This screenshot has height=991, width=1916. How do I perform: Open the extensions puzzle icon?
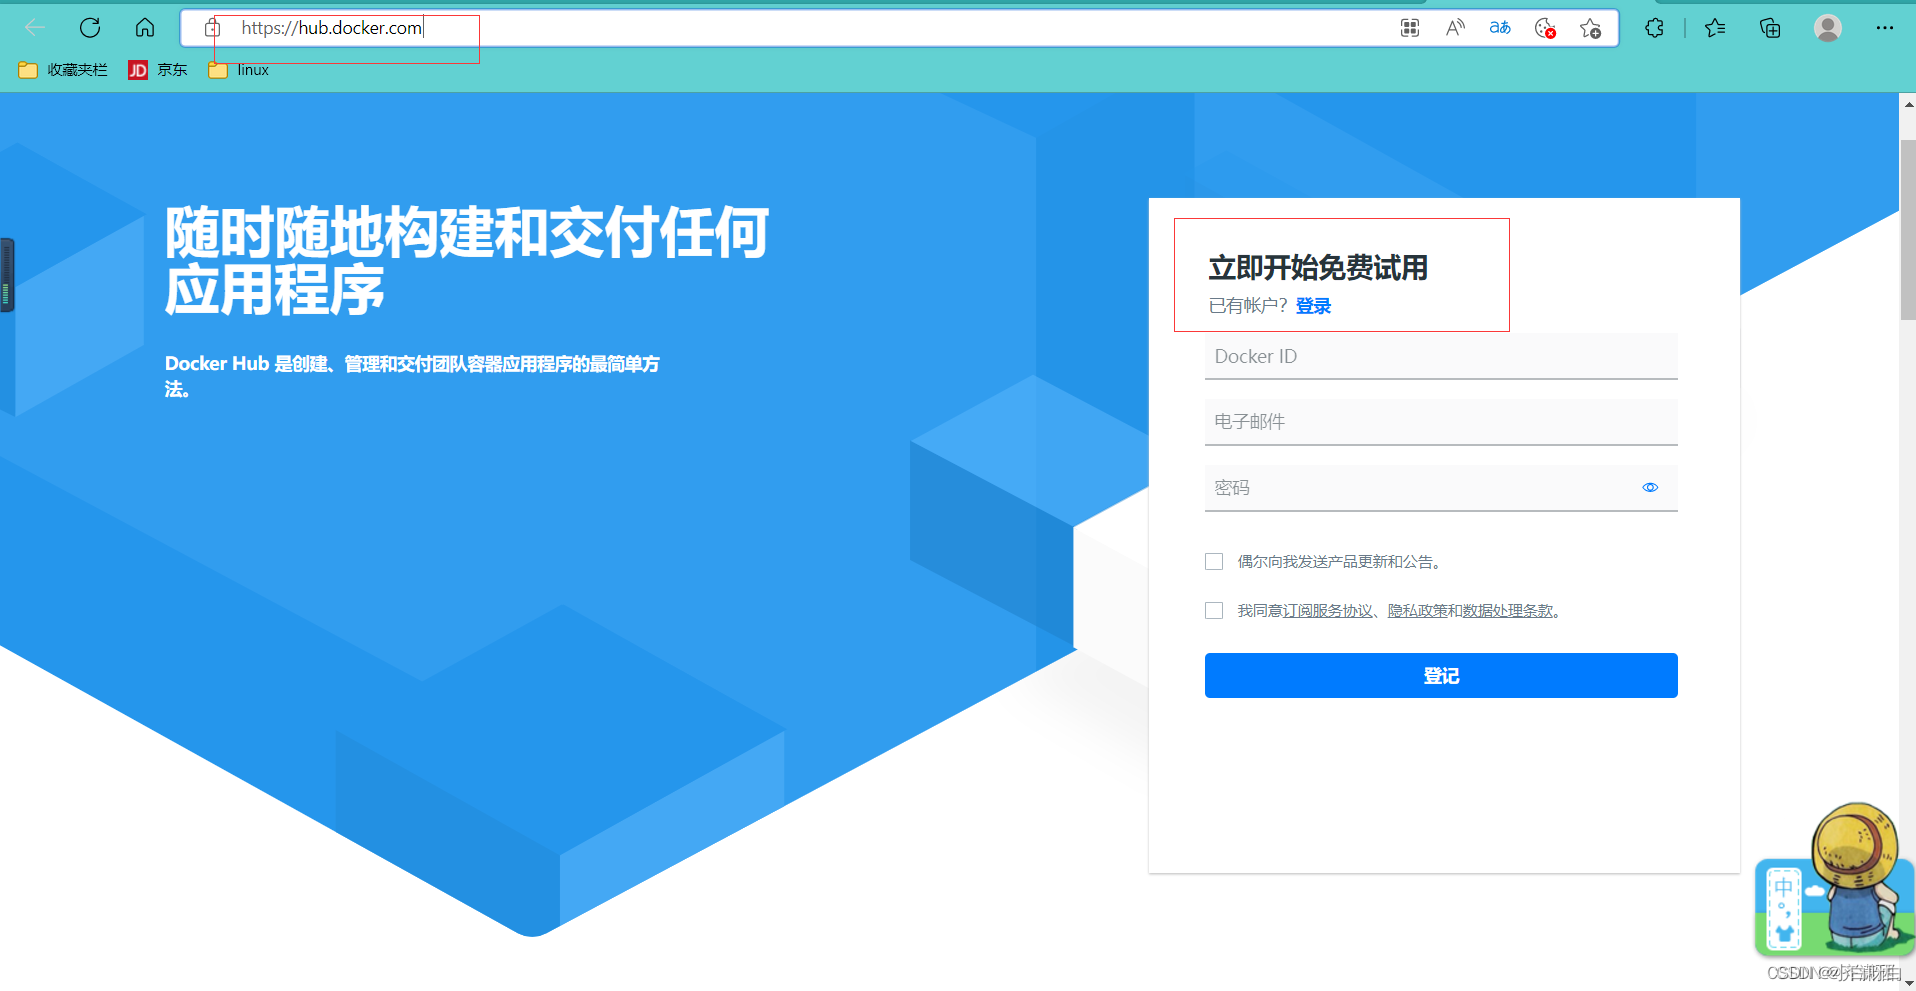click(x=1655, y=28)
